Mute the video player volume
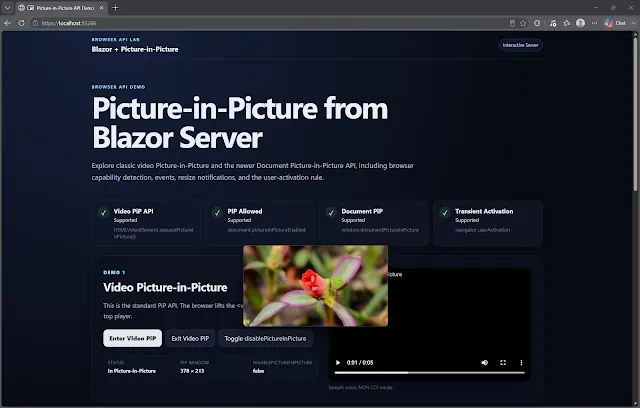 (484, 363)
